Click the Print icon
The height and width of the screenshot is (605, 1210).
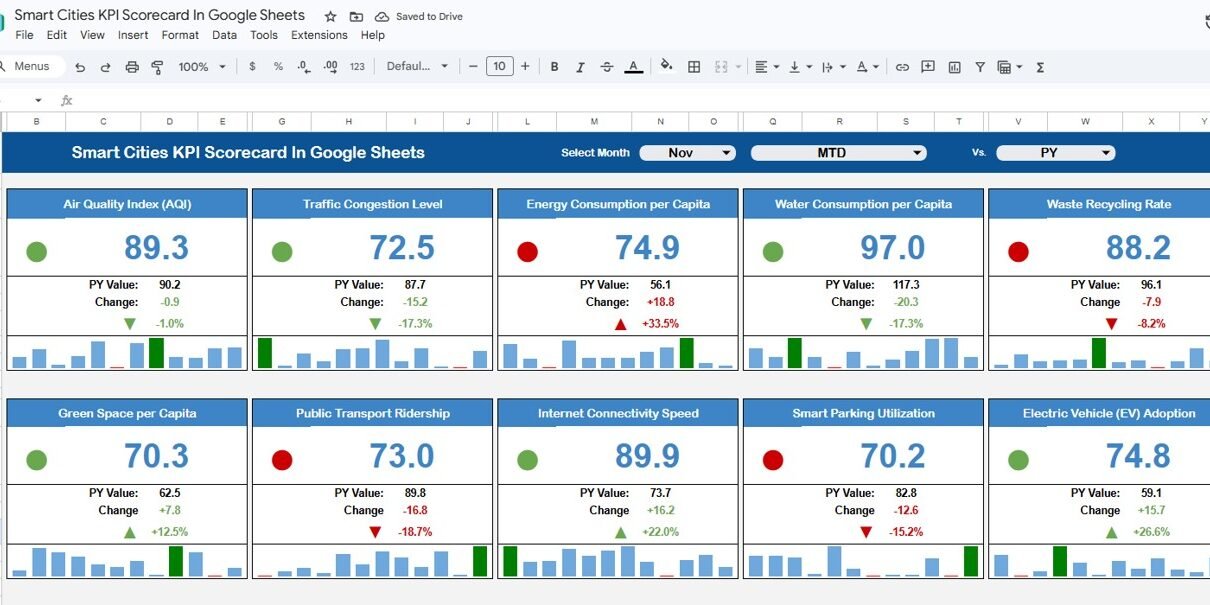[x=132, y=67]
